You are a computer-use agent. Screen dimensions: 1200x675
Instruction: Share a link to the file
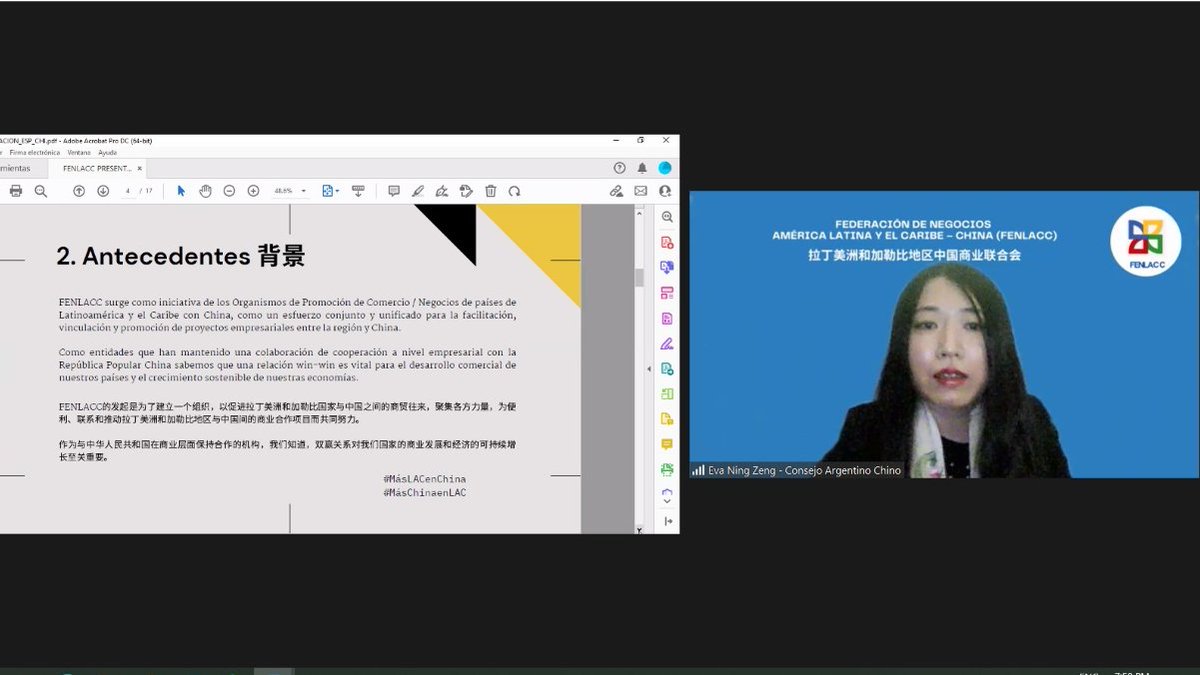pos(617,191)
